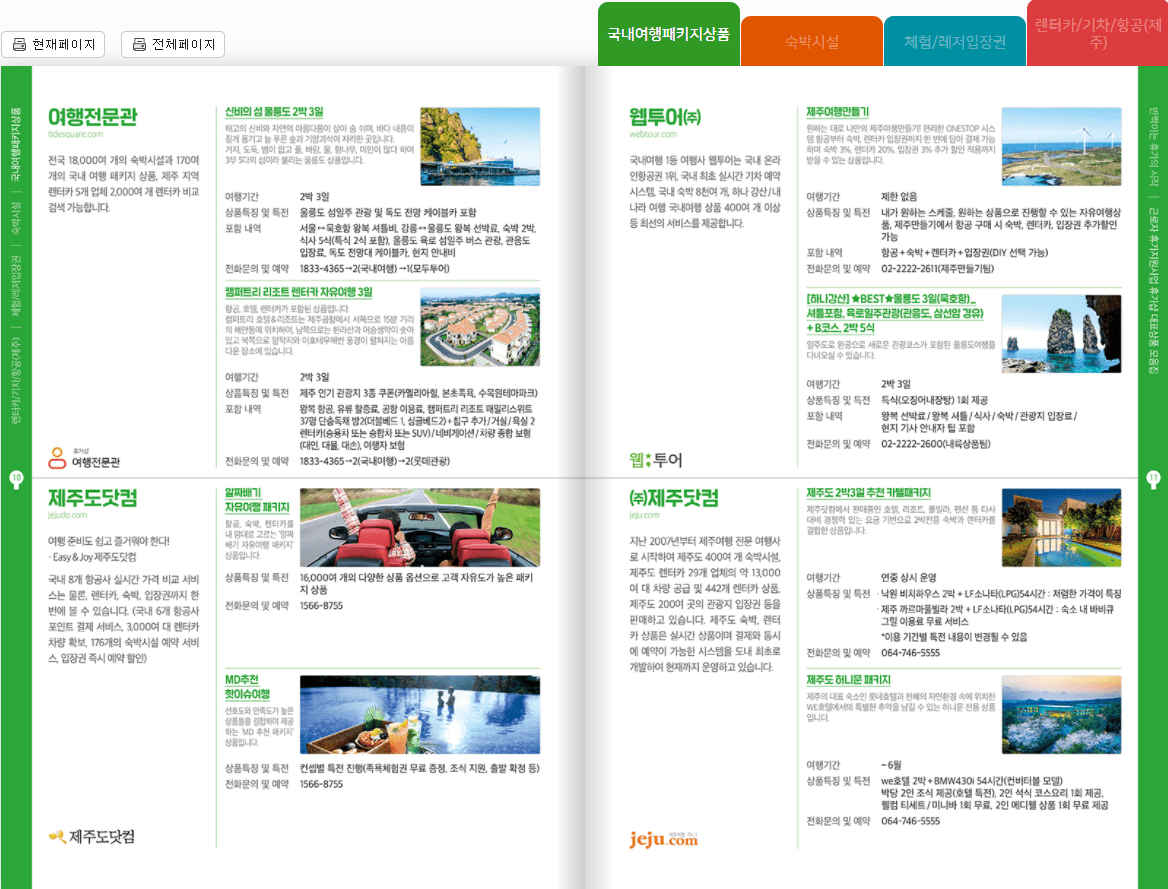Open the [하나강산] ★BEST★울릉도 3일 title
Screen dimensions: 1168x889
coord(895,313)
